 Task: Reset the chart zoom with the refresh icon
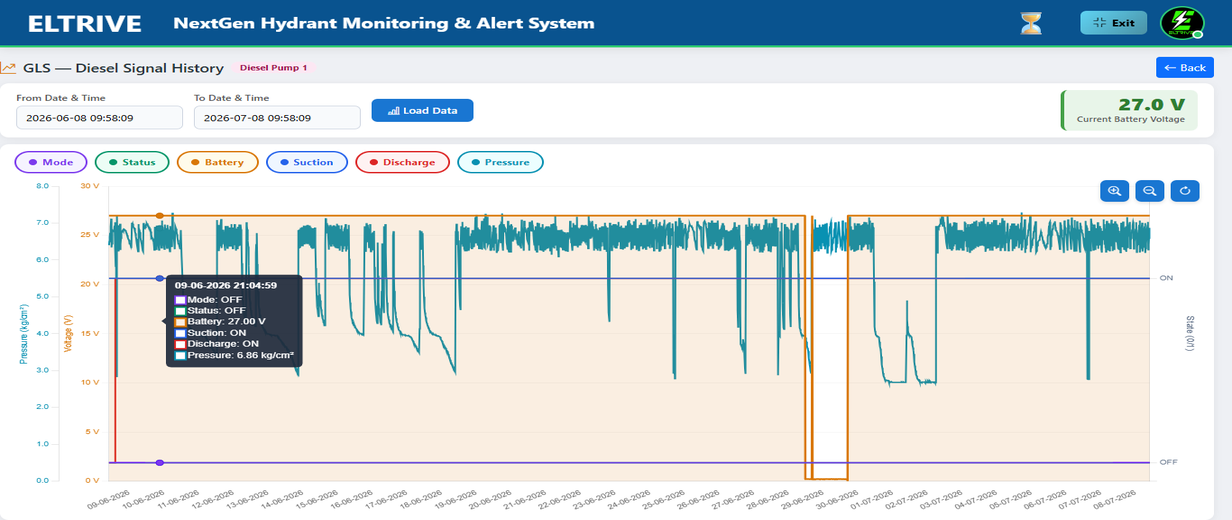[1184, 190]
